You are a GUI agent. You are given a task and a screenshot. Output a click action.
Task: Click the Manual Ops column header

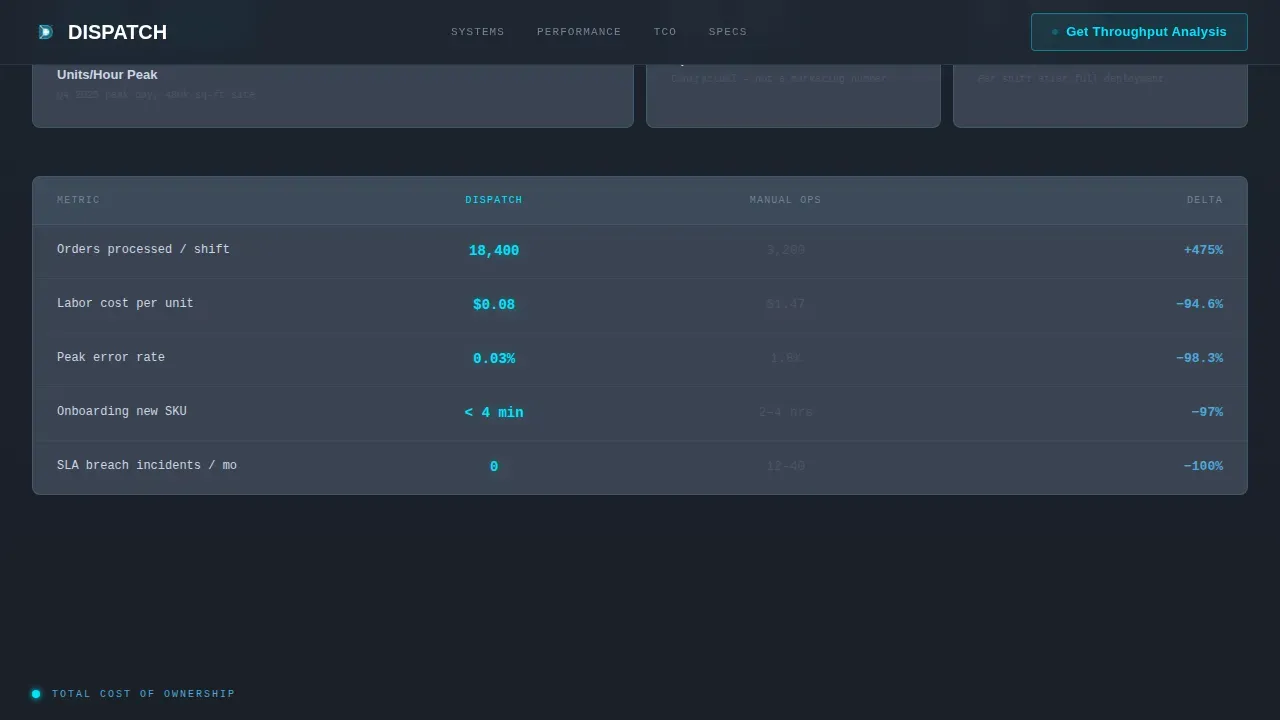click(785, 200)
